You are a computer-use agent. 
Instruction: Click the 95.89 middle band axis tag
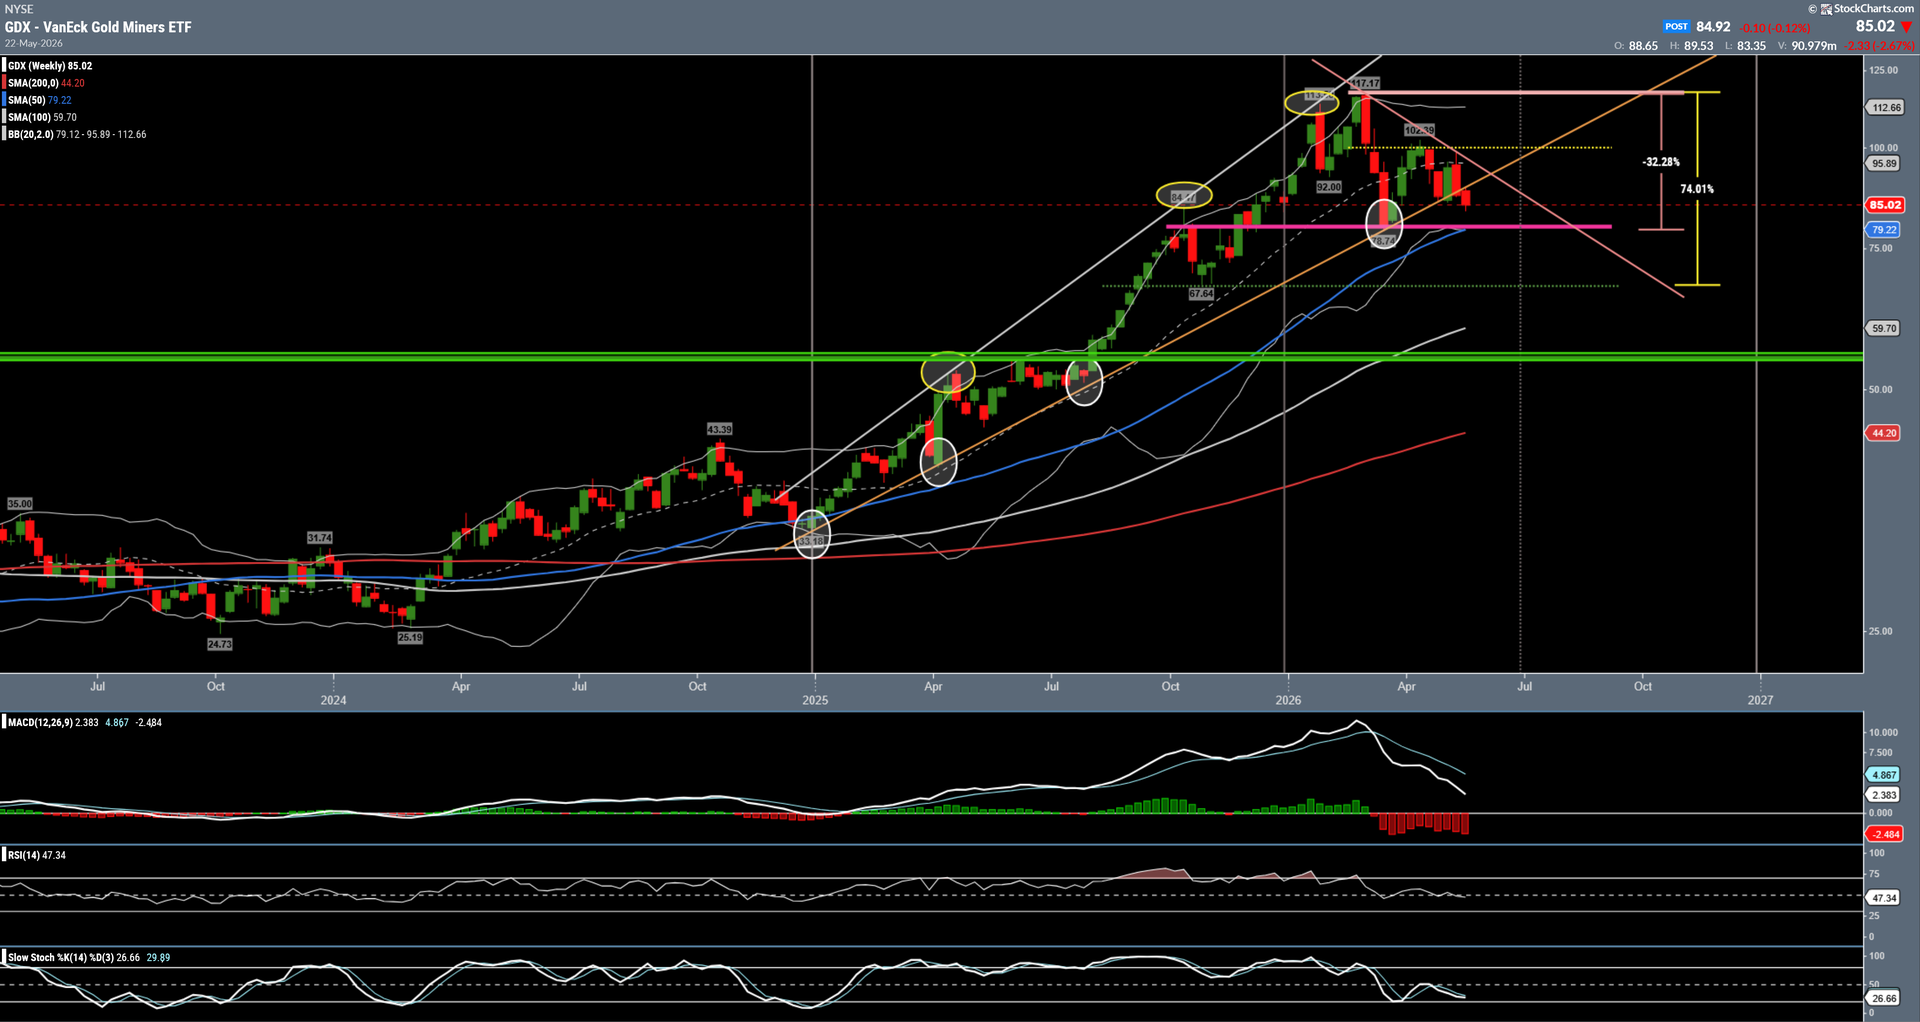coord(1884,164)
